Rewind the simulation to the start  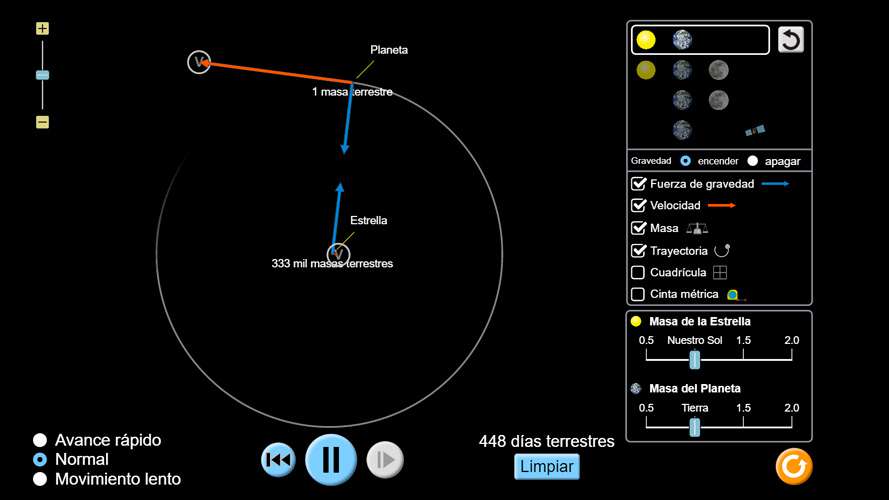278,460
